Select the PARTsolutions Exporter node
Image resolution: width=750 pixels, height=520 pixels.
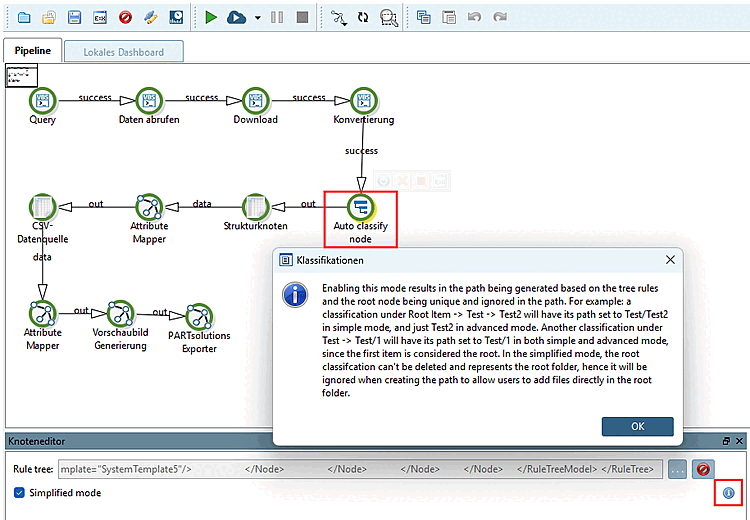(x=199, y=317)
